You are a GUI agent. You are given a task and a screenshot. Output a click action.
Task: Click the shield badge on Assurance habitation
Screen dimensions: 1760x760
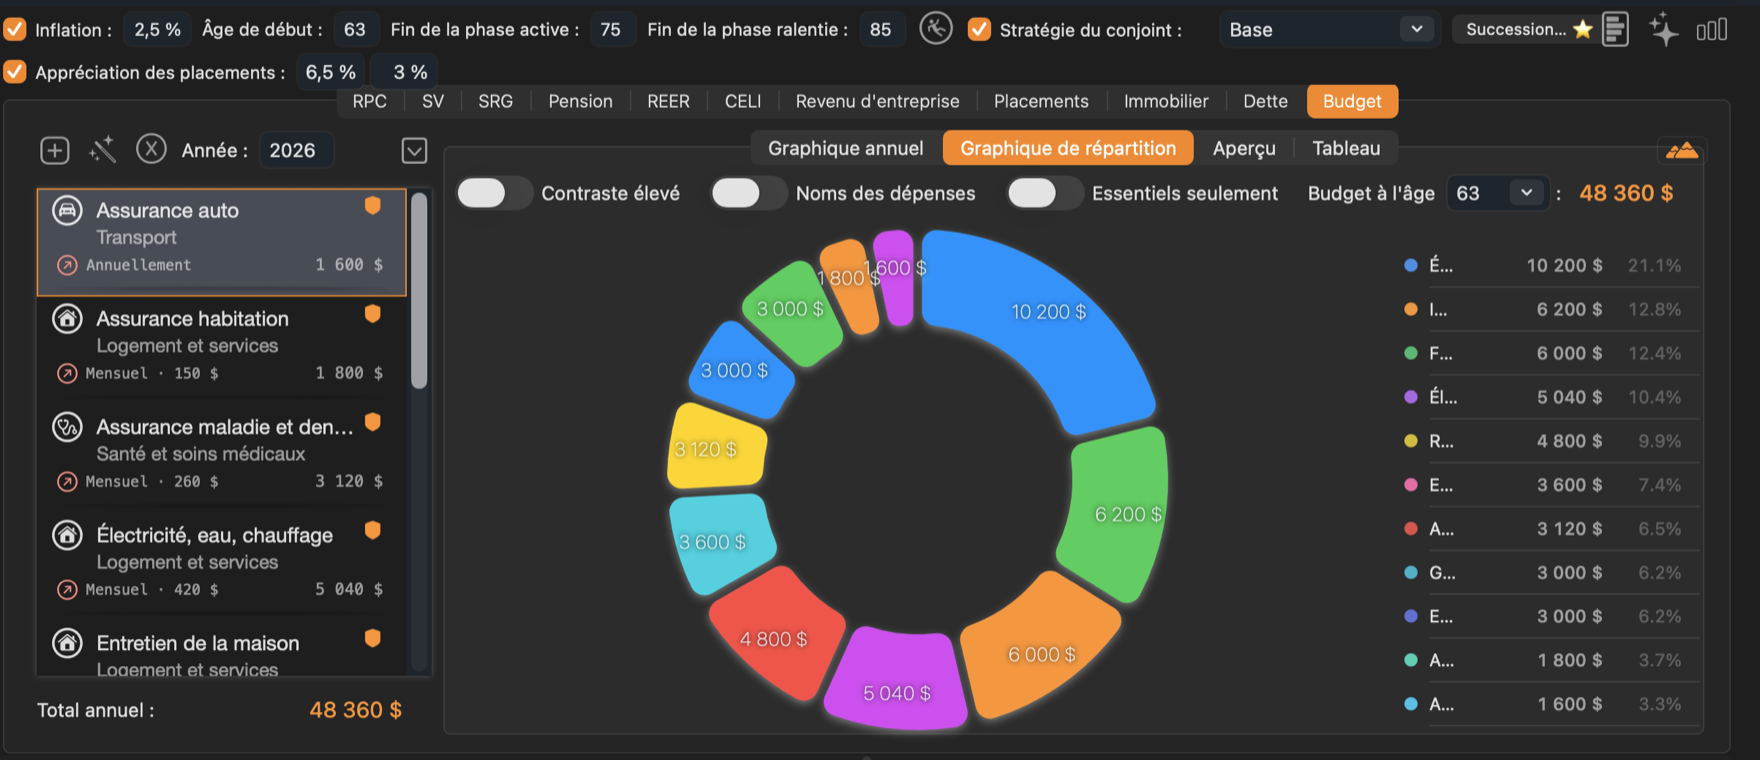(x=373, y=314)
